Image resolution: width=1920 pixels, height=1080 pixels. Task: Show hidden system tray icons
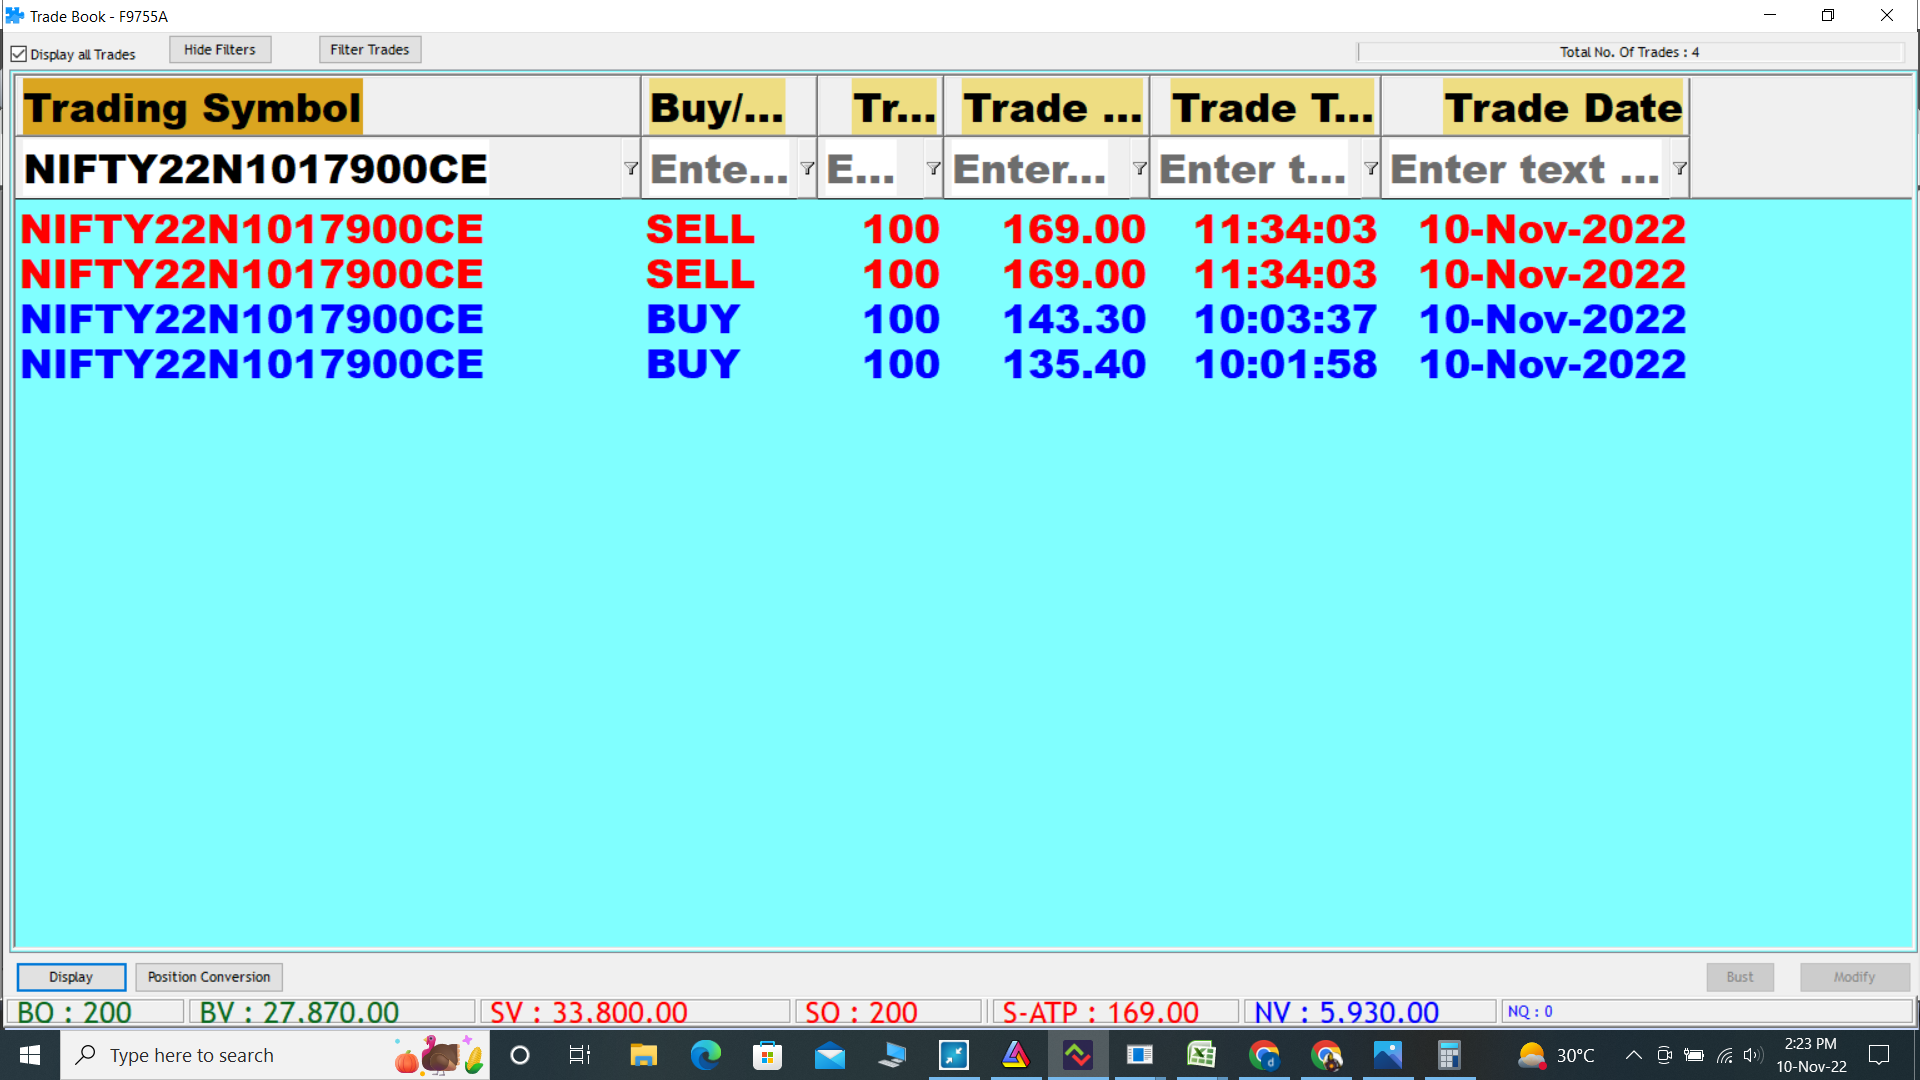1633,1055
